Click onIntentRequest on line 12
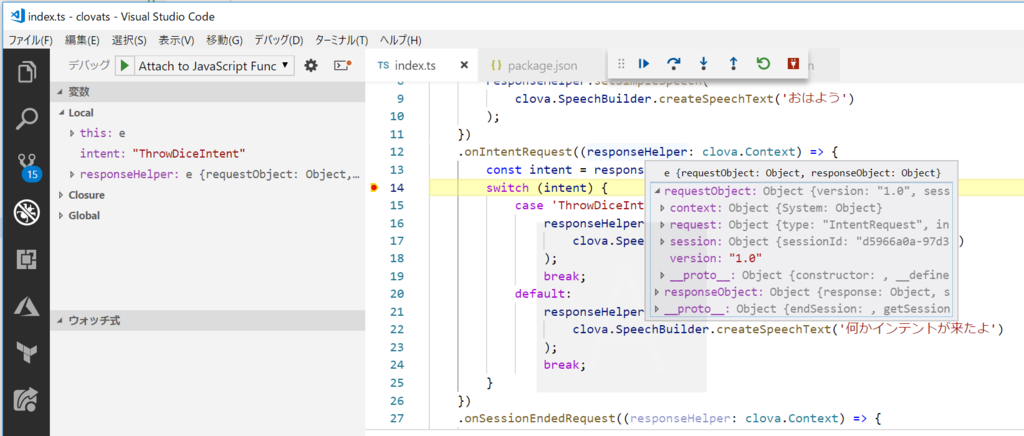 [520, 153]
